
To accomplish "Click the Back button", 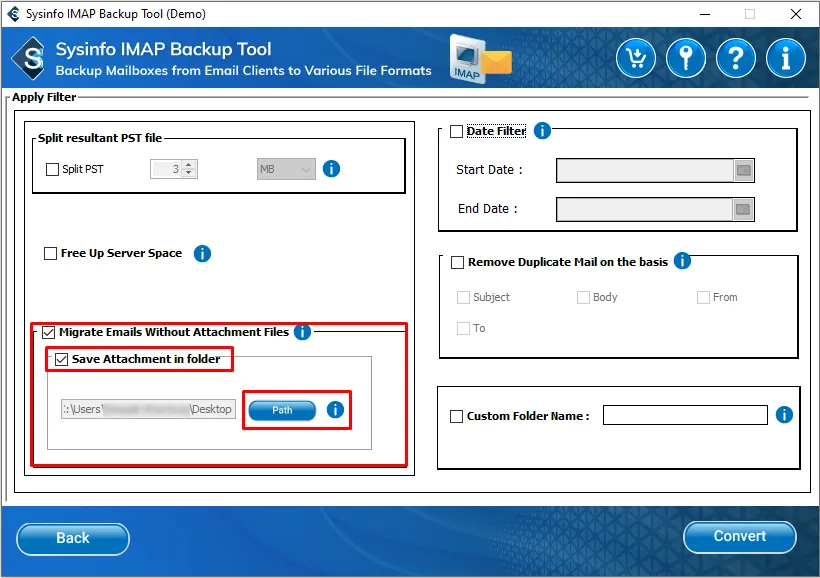I will [73, 538].
